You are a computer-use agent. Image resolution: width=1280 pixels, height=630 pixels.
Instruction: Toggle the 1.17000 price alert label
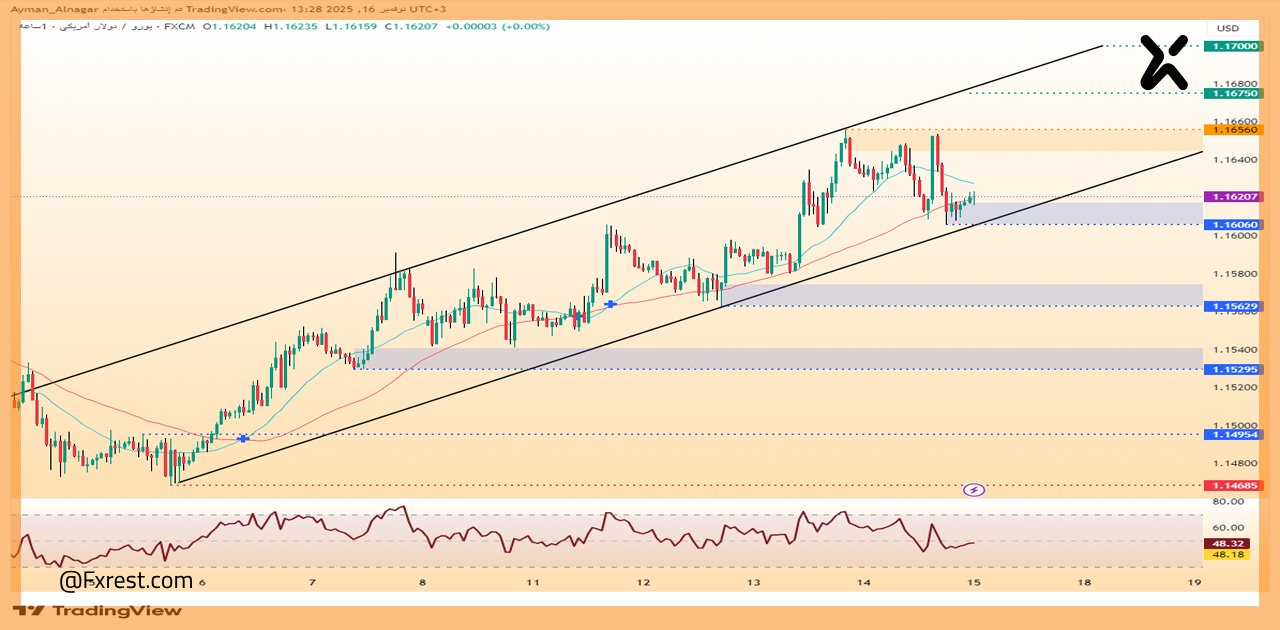[1238, 47]
